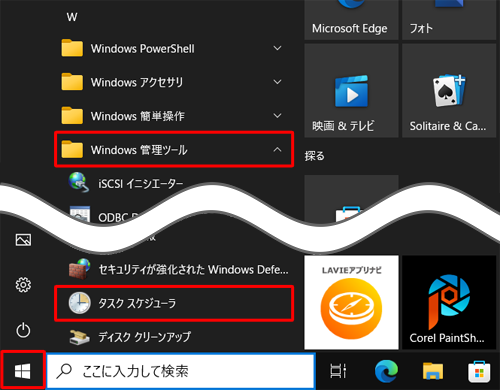Open Microsoft Store from the taskbar

(x=479, y=372)
